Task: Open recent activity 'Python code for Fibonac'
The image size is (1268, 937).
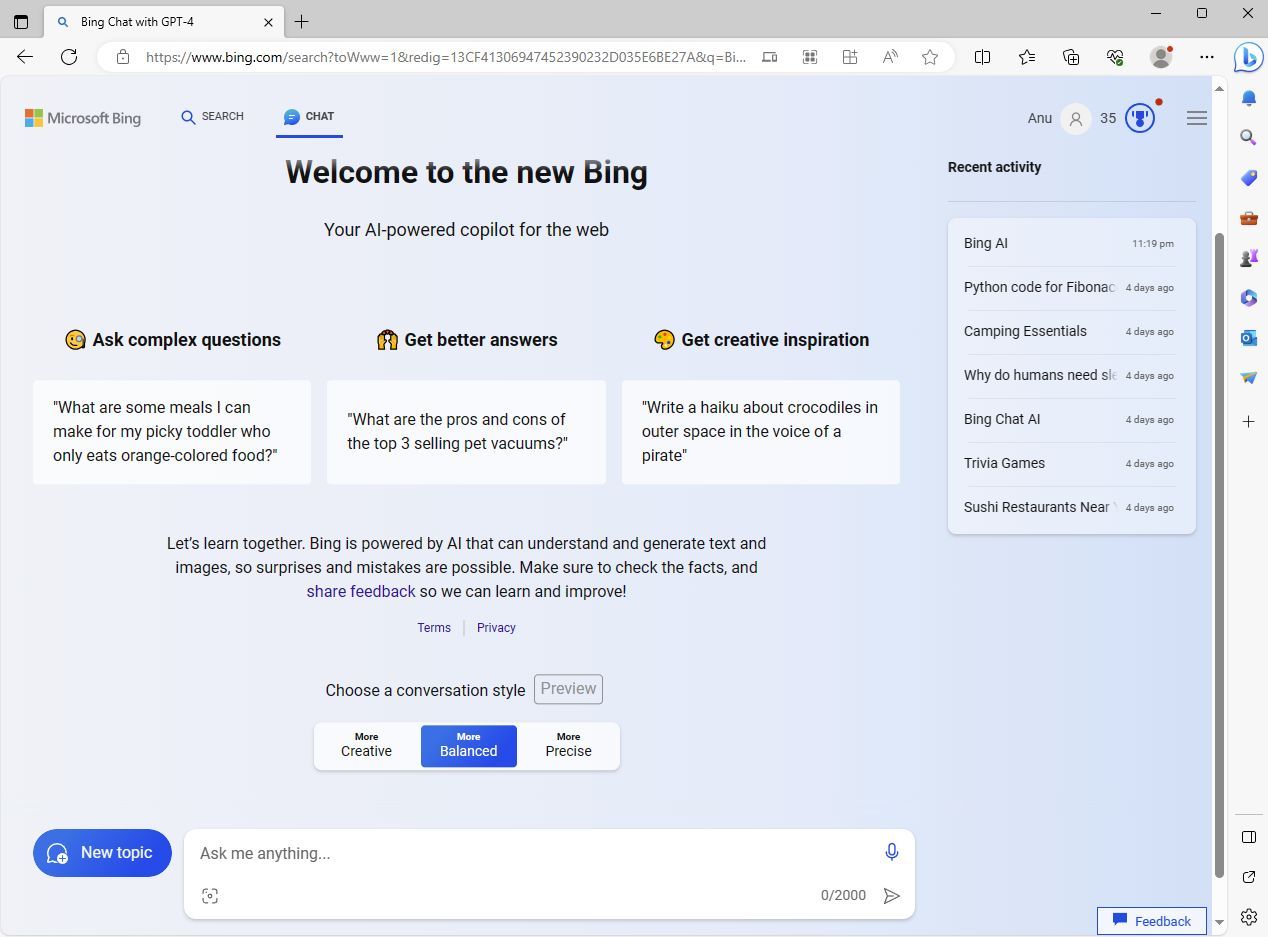Action: coord(1069,287)
